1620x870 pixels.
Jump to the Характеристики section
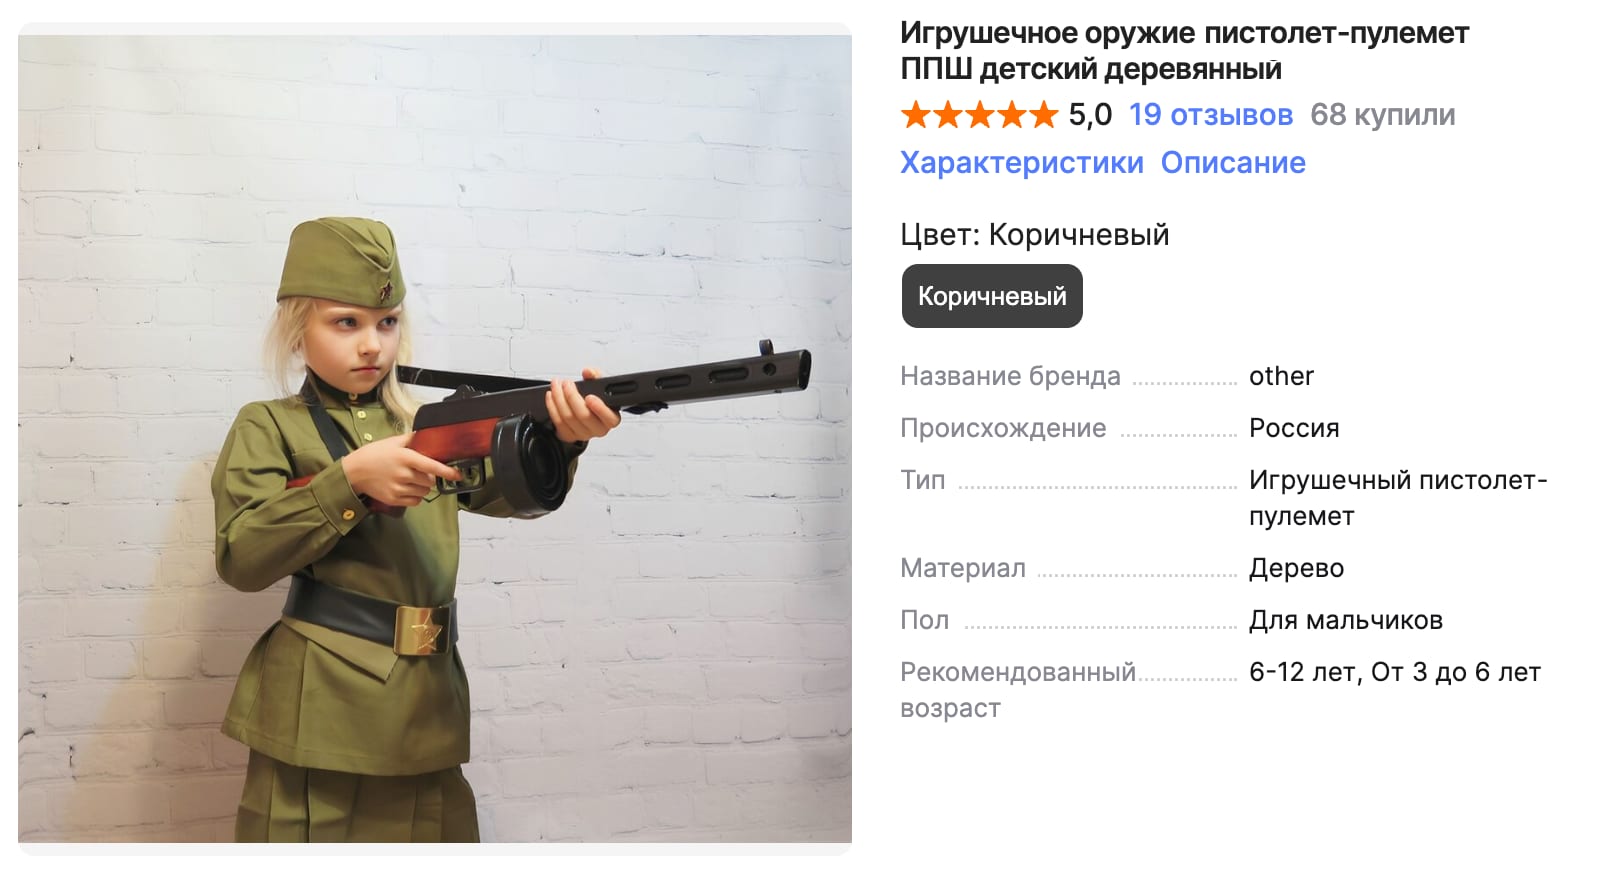(1022, 162)
